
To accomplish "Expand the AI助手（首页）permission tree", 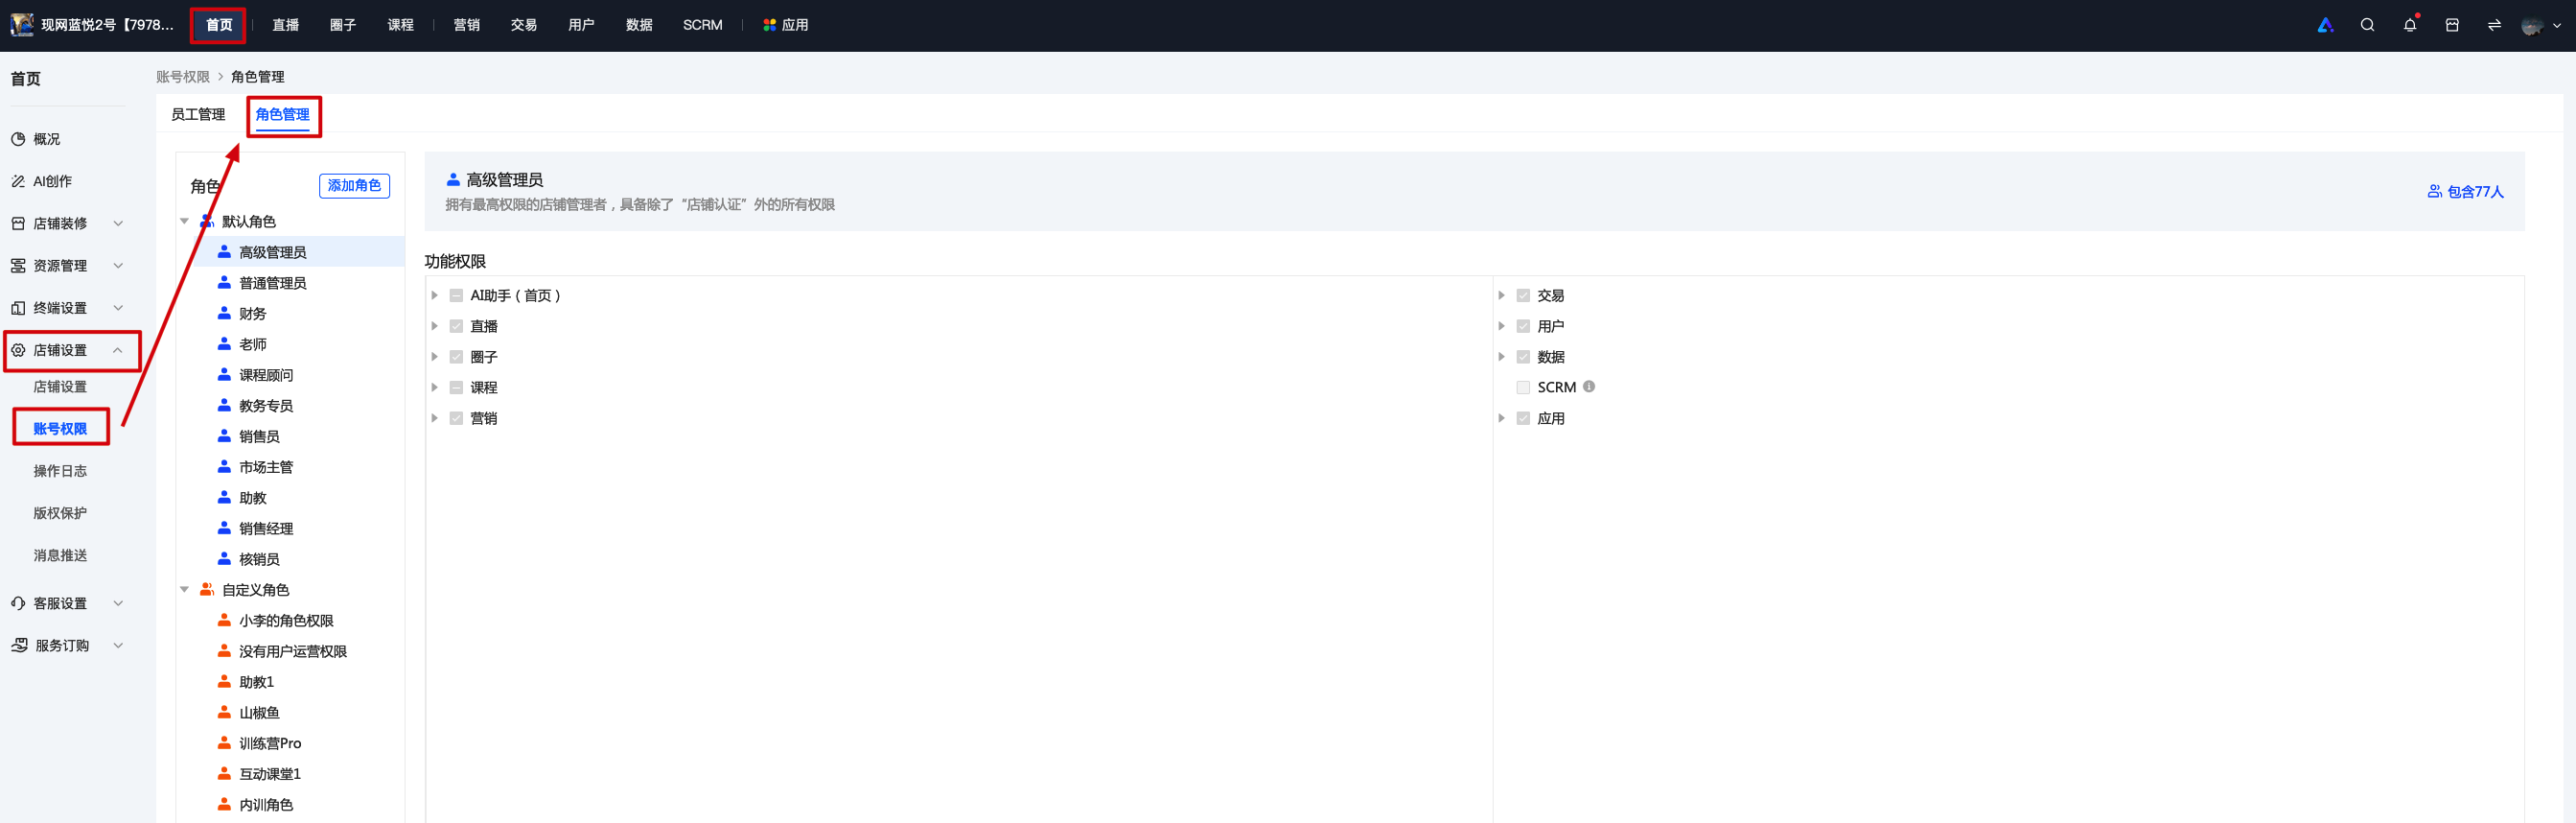I will [x=434, y=295].
